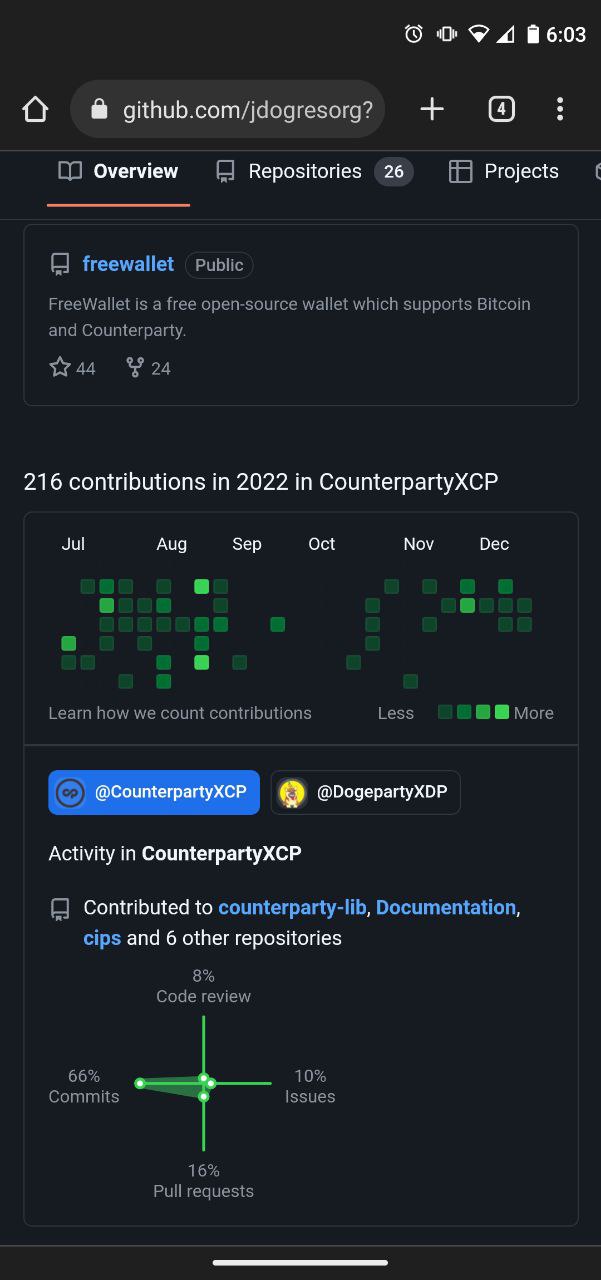Open a new tab with plus icon
Viewport: 601px width, 1280px height.
click(432, 109)
